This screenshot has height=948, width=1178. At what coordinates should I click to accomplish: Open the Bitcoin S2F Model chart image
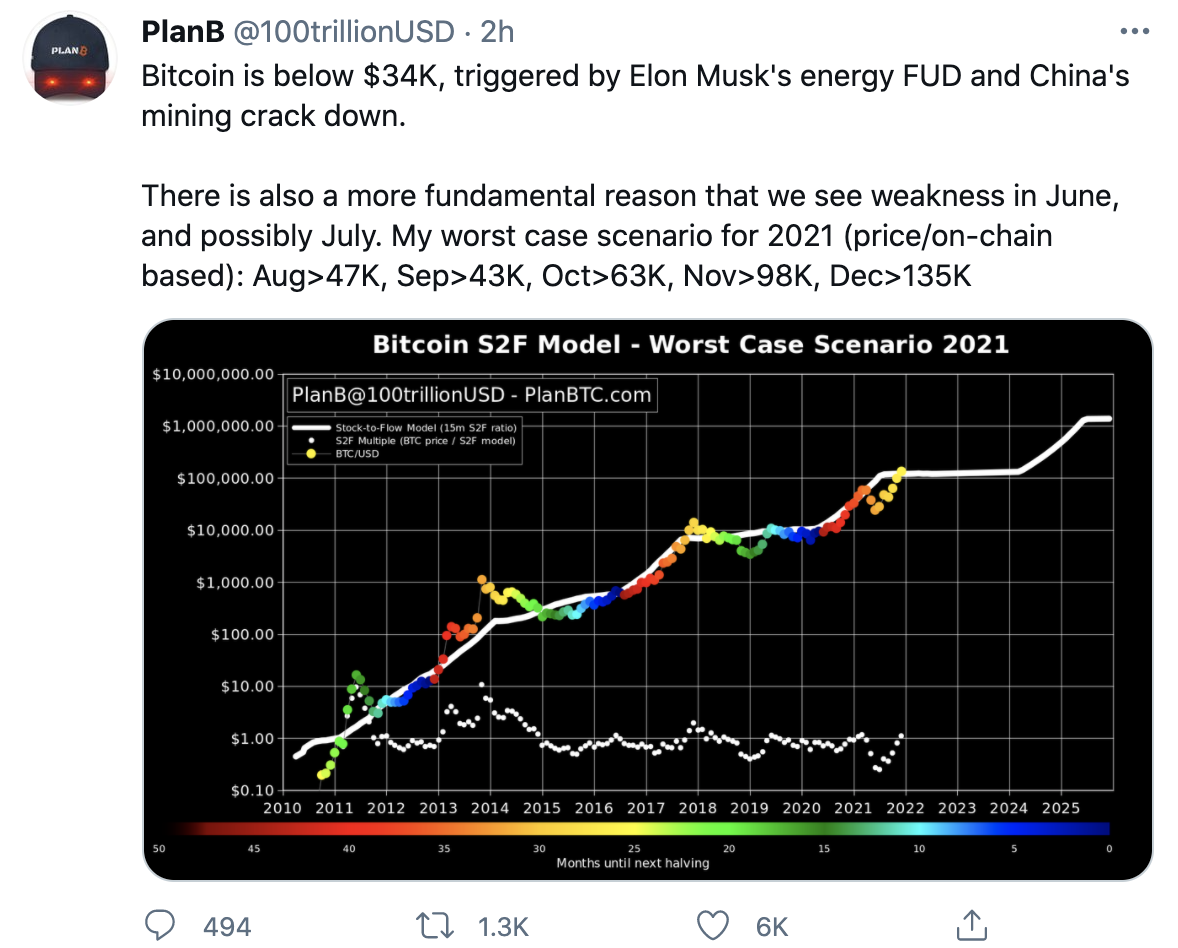(x=647, y=599)
